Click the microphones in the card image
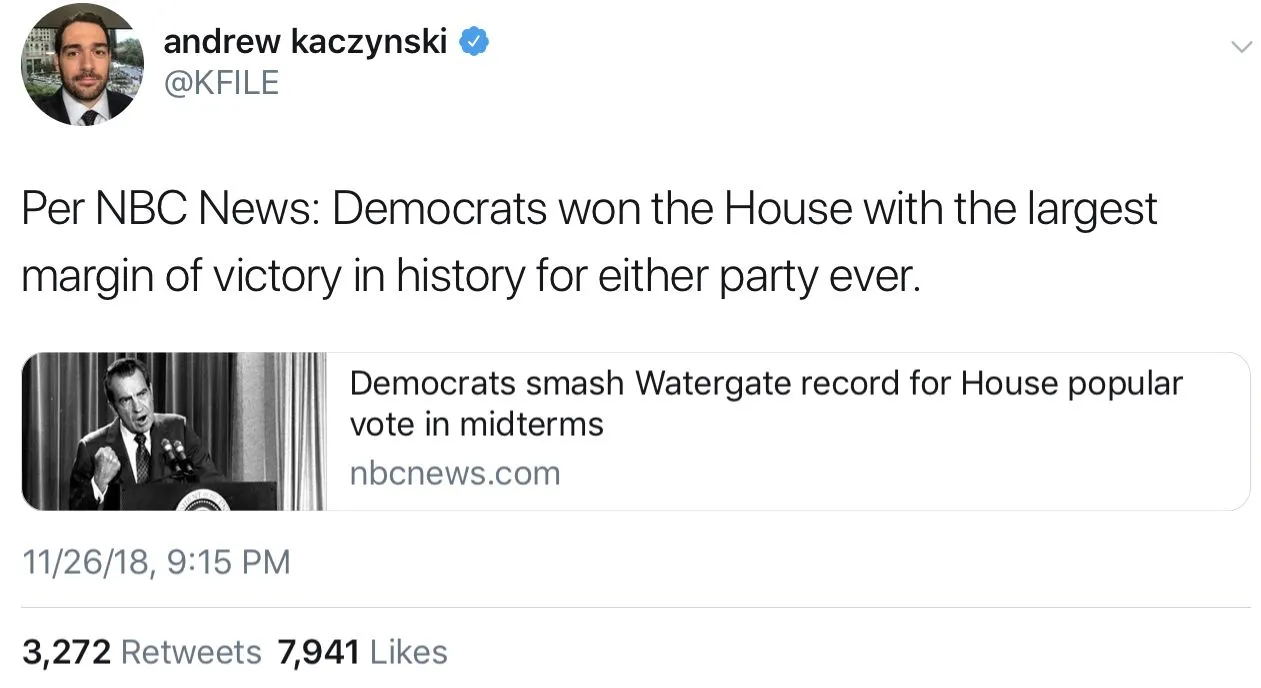 coord(176,455)
